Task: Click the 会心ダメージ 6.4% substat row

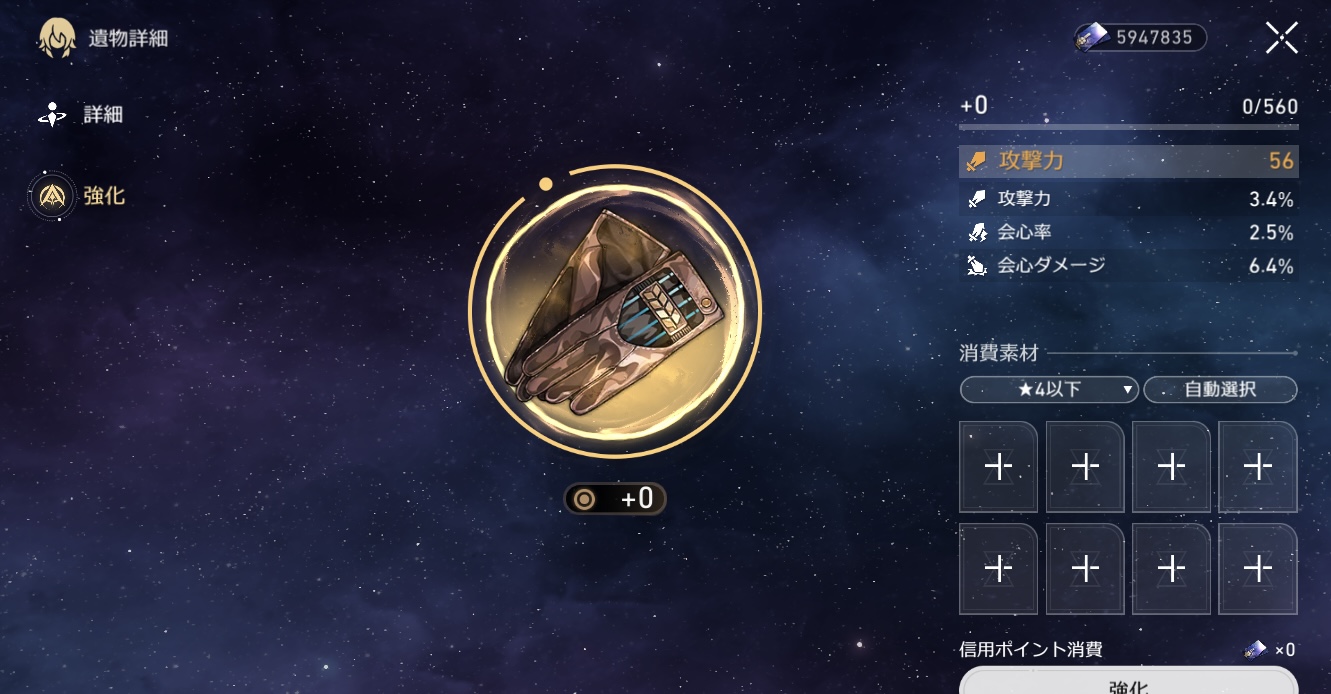Action: pos(1129,265)
